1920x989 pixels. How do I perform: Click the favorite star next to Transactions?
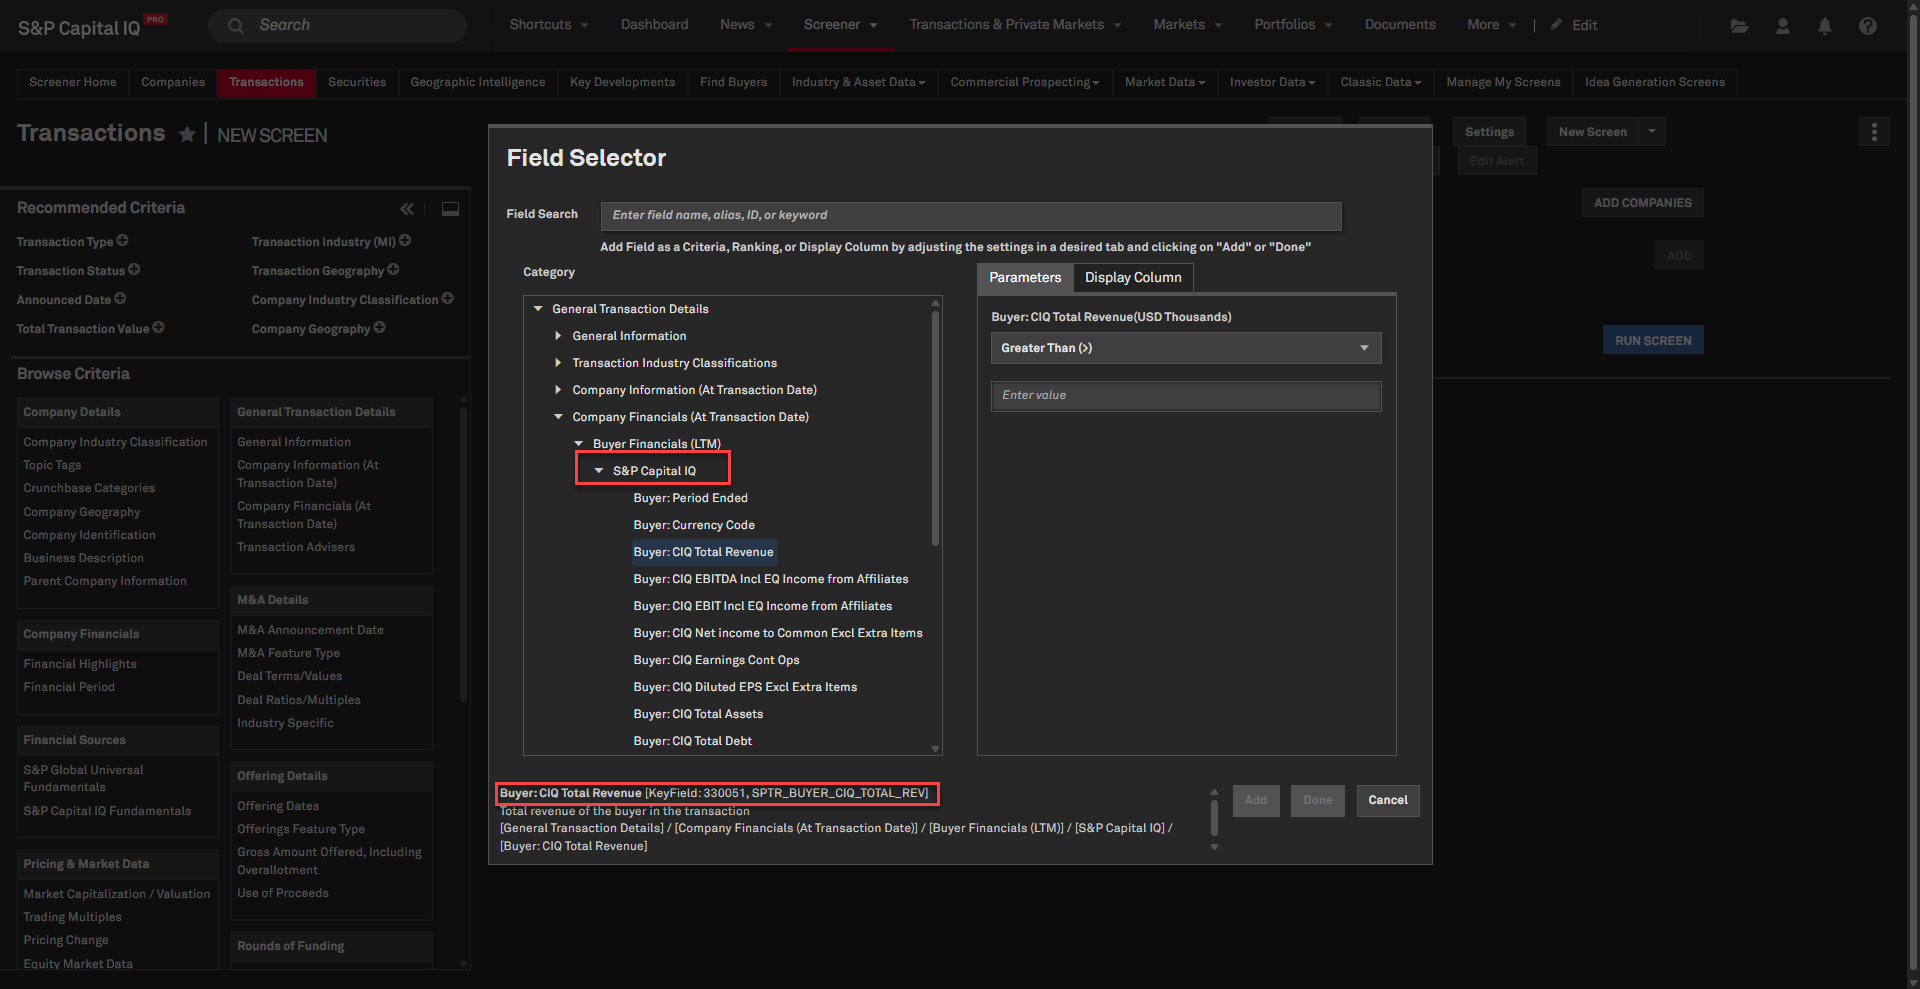(x=187, y=134)
